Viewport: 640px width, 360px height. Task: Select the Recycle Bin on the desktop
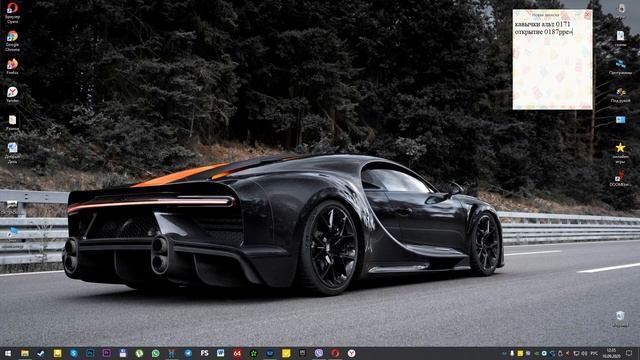pos(620,319)
